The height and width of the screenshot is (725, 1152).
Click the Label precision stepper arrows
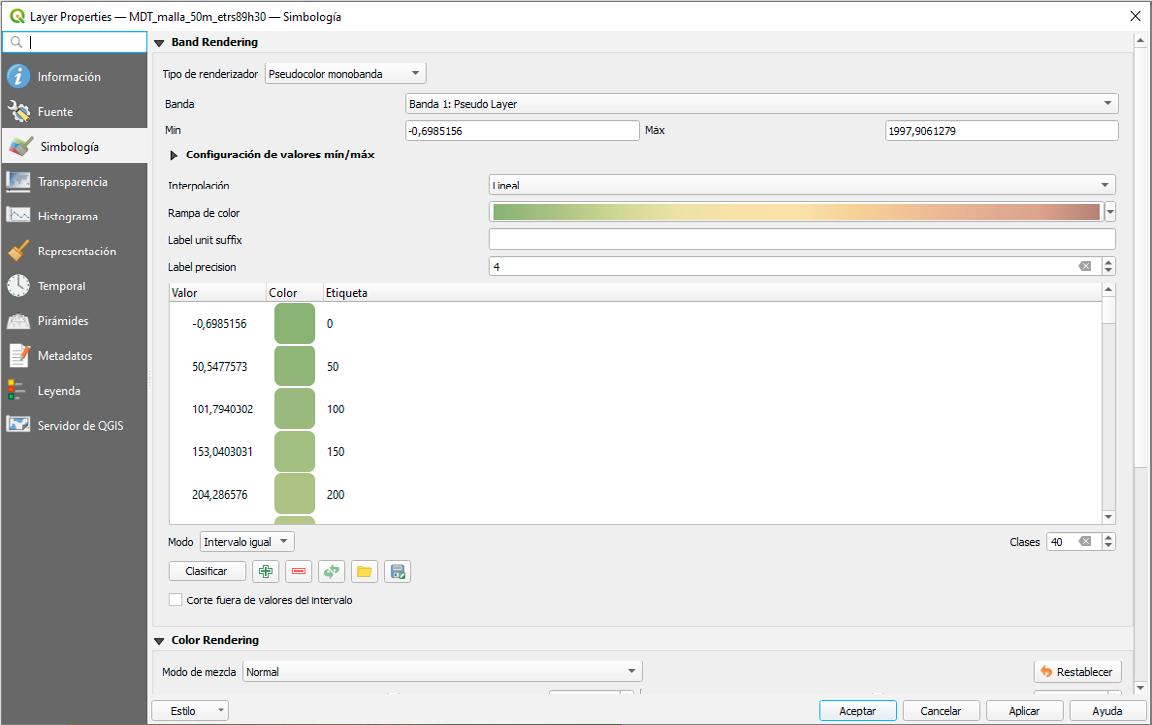1109,266
